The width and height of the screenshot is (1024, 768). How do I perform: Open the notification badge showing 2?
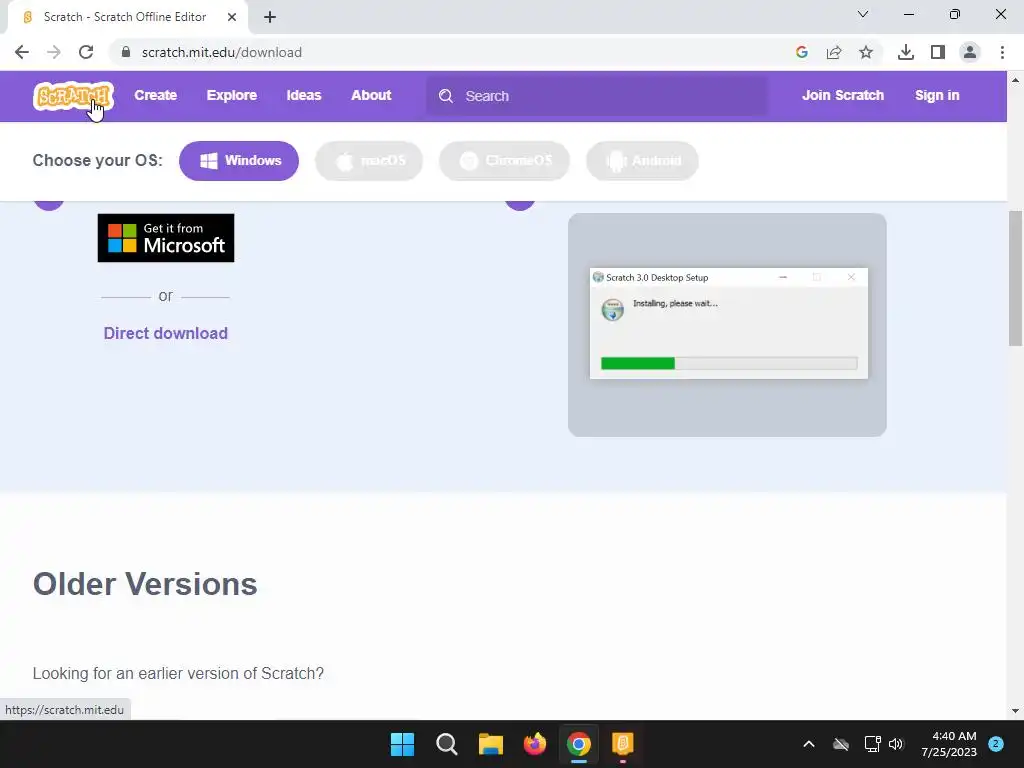click(x=996, y=744)
